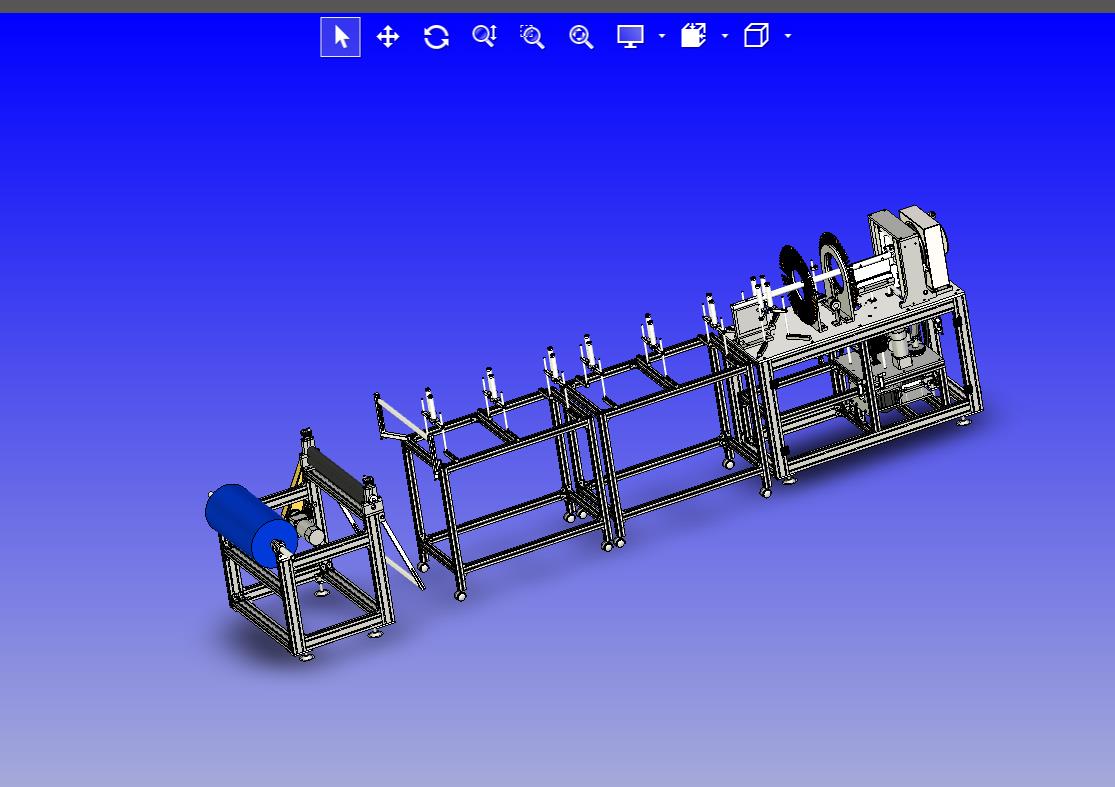Click the black toothed disc on the machine
1115x787 pixels.
796,286
